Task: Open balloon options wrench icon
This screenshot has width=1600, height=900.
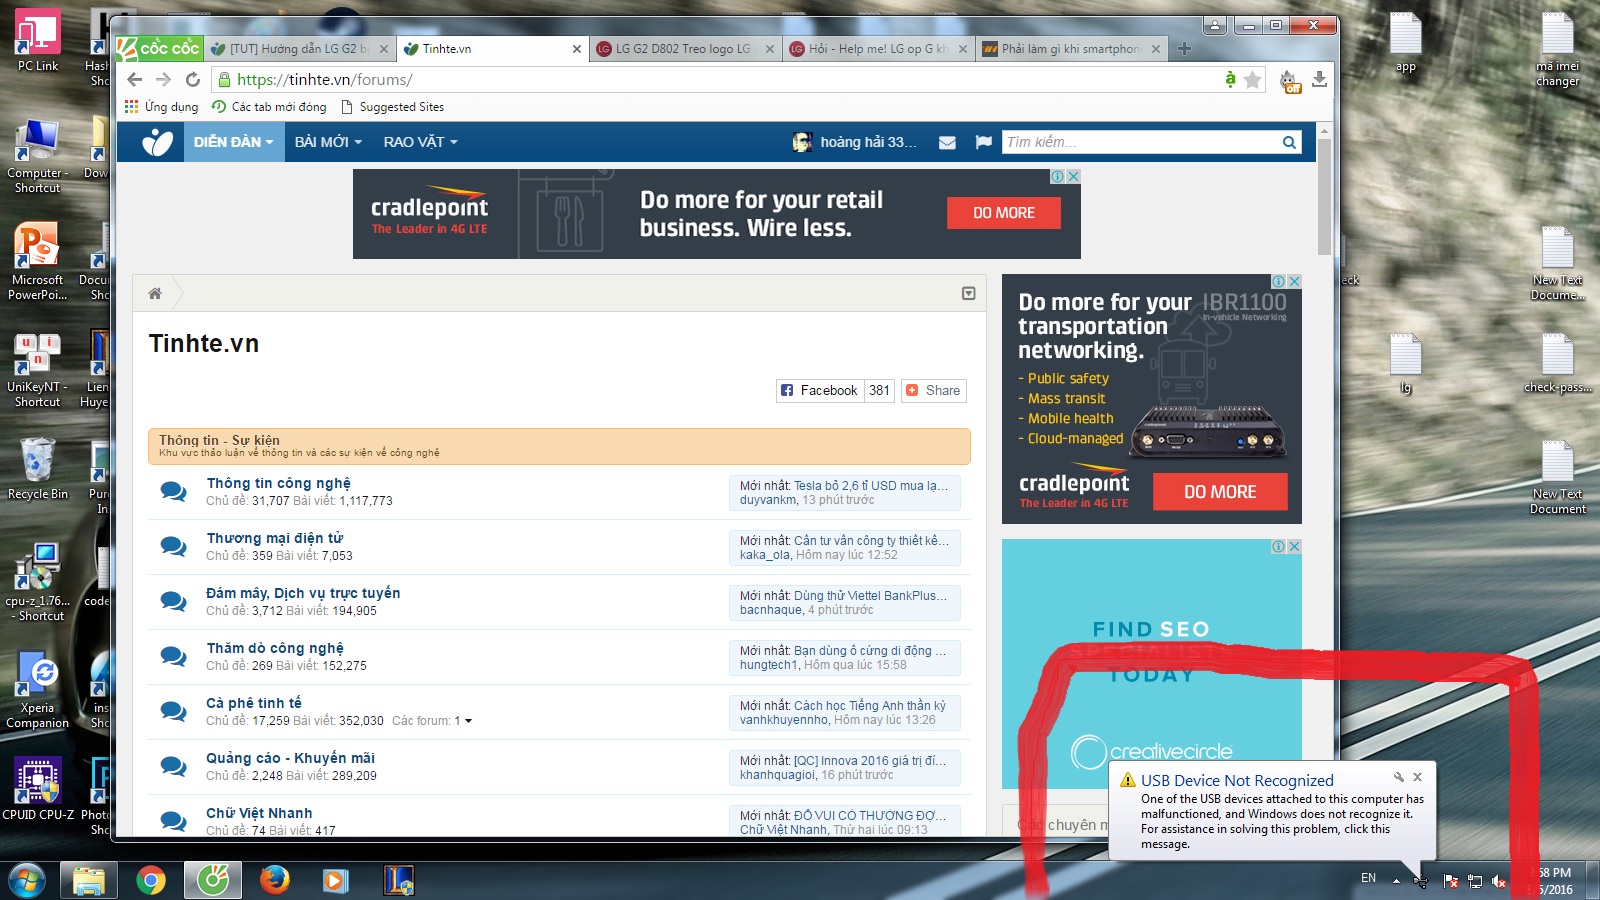Action: click(x=1398, y=777)
